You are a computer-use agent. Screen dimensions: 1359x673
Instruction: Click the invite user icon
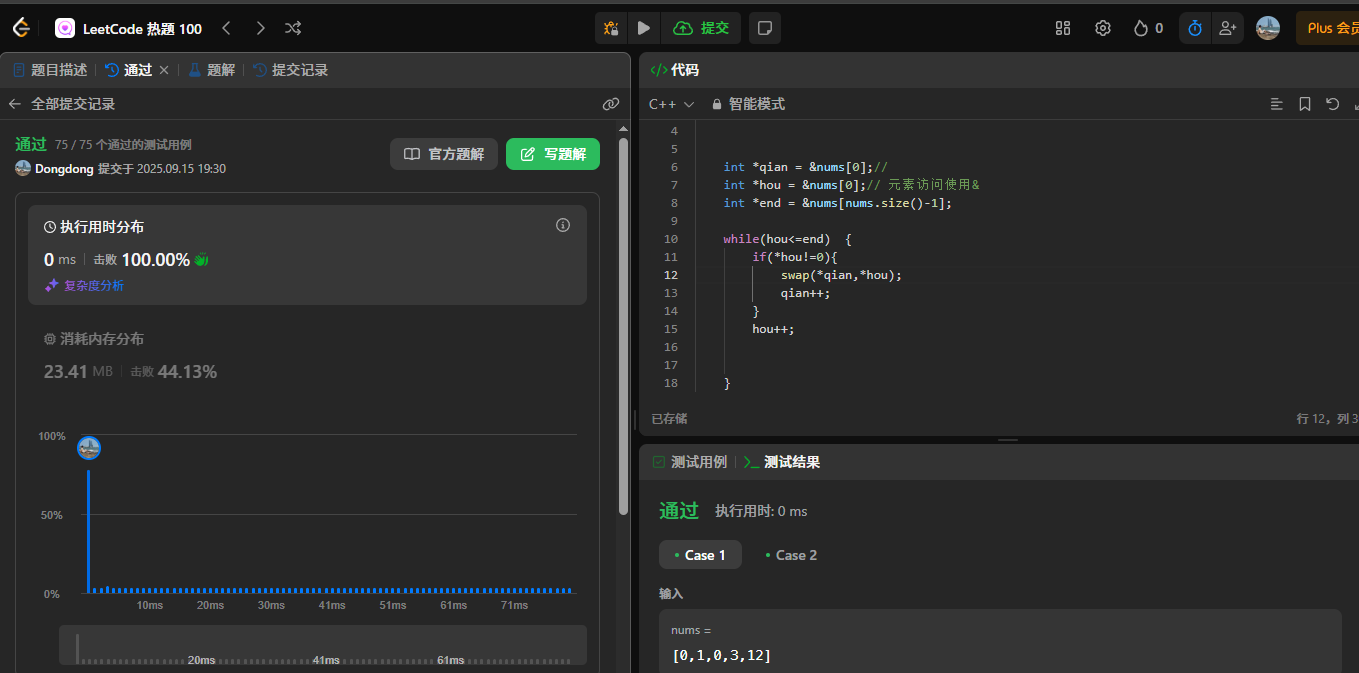(x=1227, y=28)
